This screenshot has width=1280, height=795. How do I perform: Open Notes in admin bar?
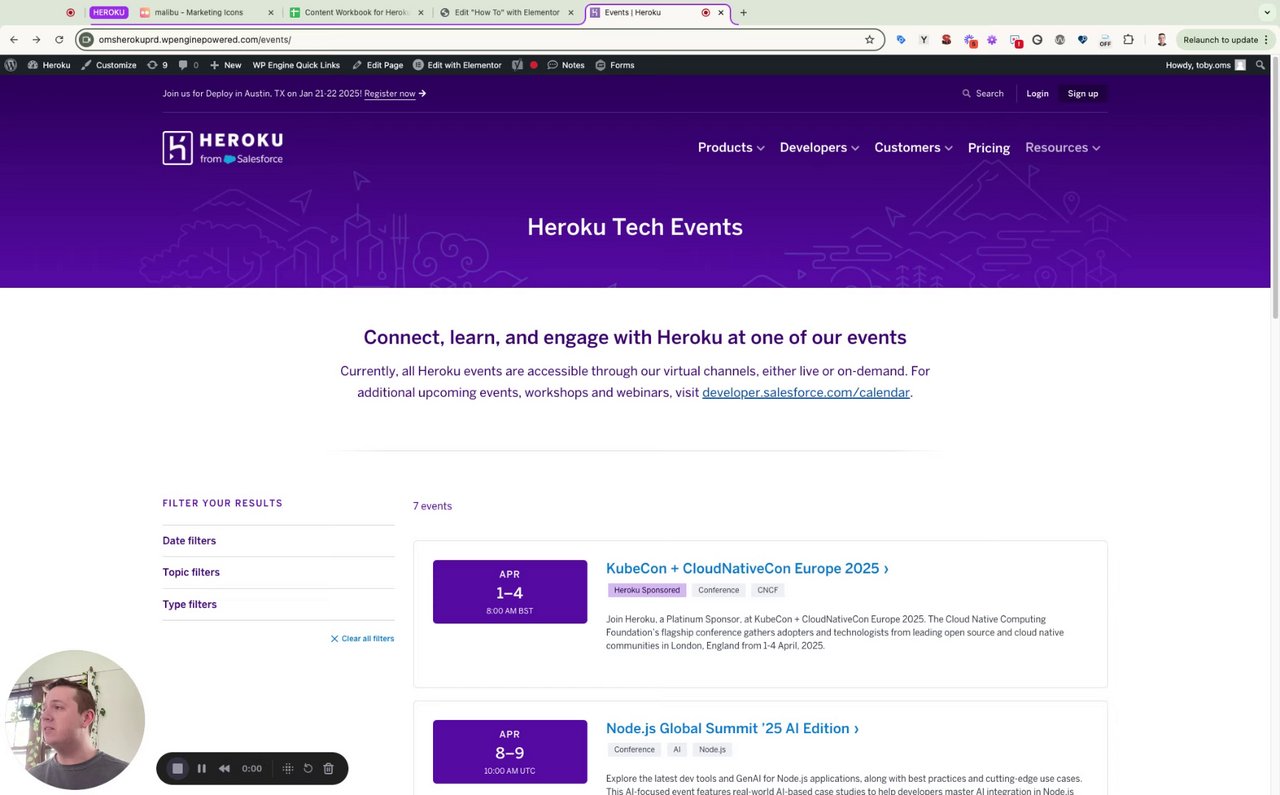(566, 65)
